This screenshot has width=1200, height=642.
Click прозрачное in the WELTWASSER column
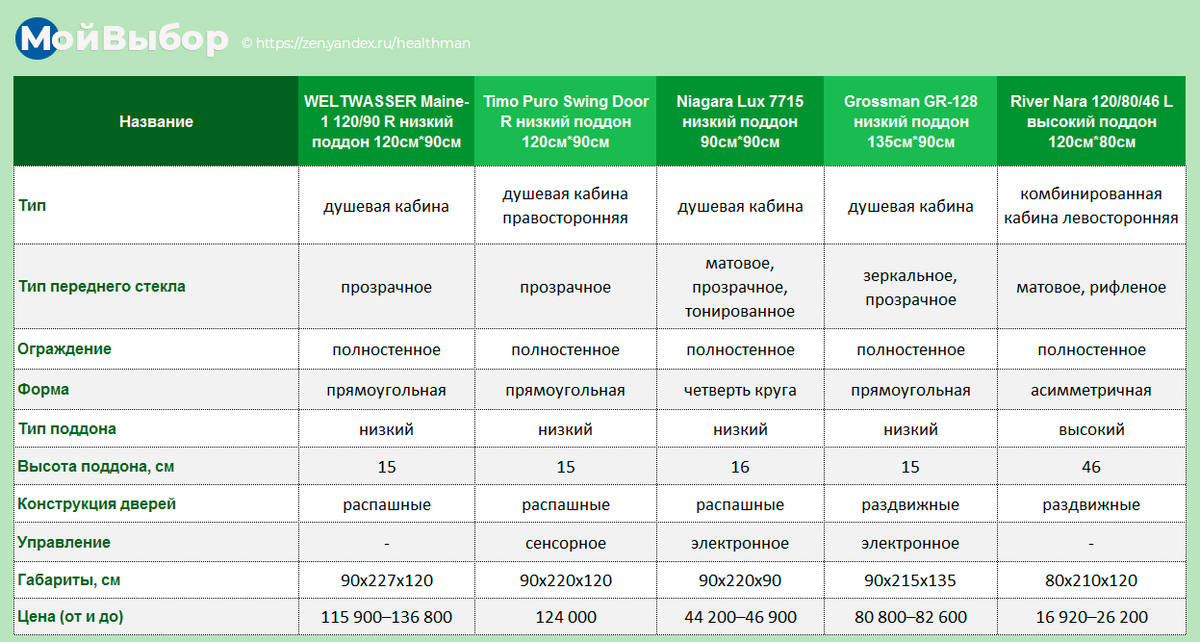coord(386,287)
